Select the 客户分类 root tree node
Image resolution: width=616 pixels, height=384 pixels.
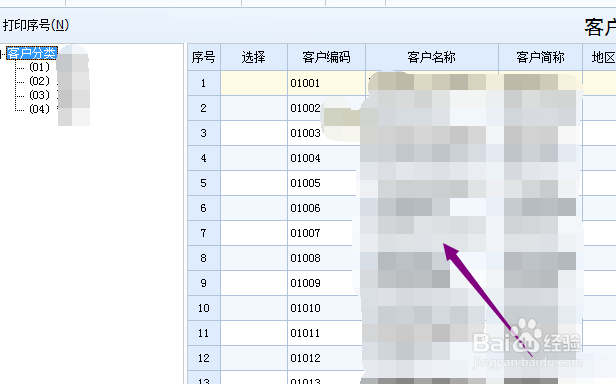point(32,53)
